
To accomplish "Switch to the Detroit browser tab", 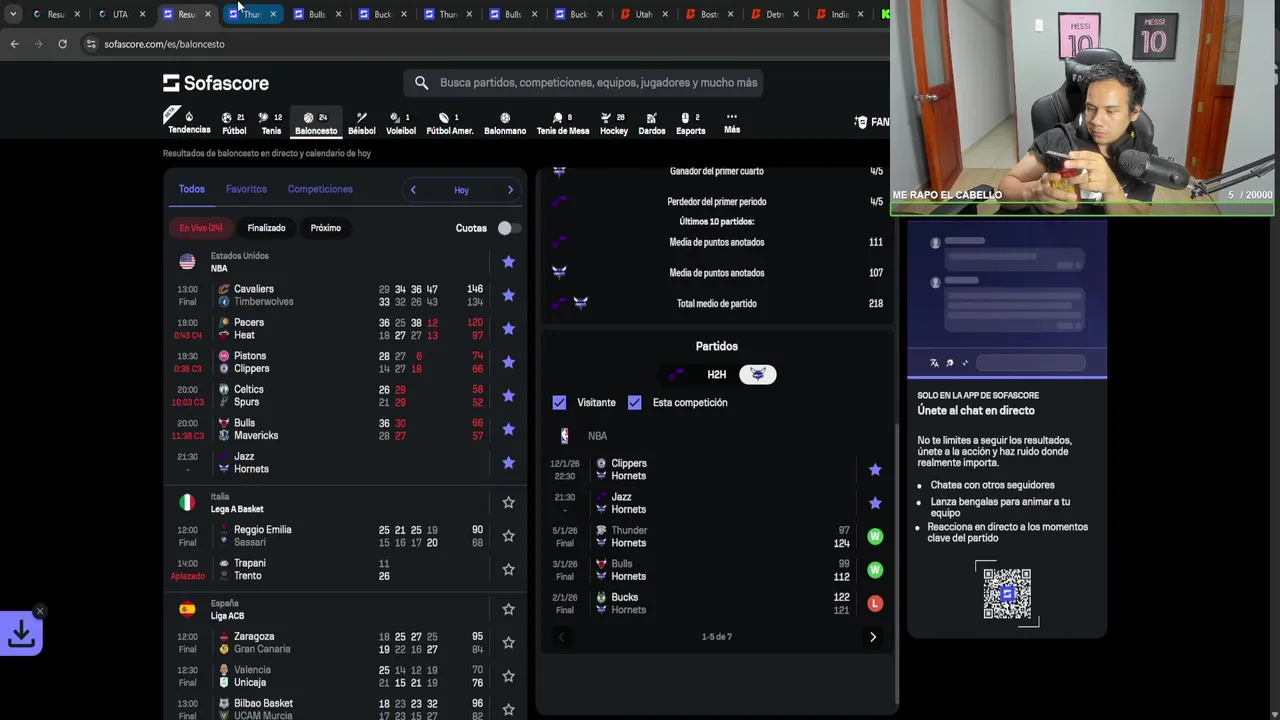I will pyautogui.click(x=774, y=14).
